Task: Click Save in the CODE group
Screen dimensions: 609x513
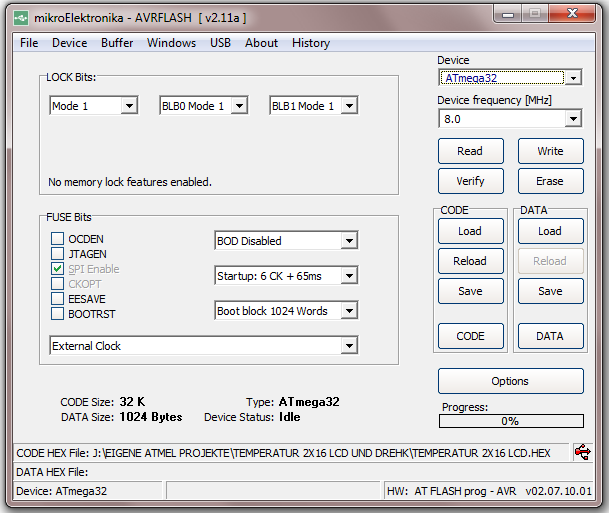Action: [471, 291]
